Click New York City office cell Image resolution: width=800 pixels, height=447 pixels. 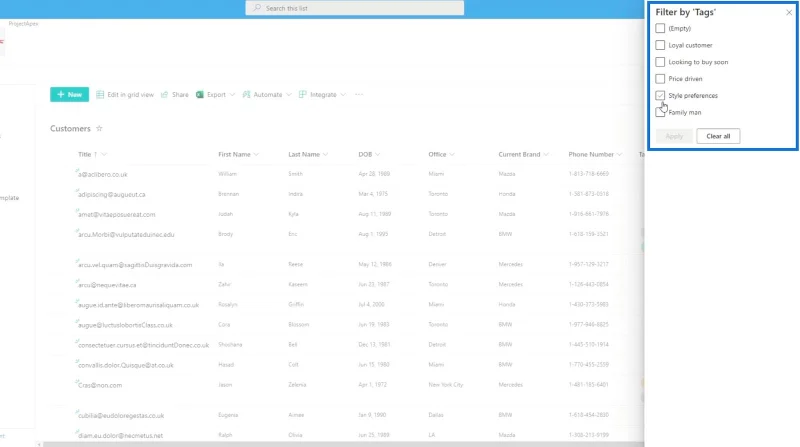pos(446,385)
